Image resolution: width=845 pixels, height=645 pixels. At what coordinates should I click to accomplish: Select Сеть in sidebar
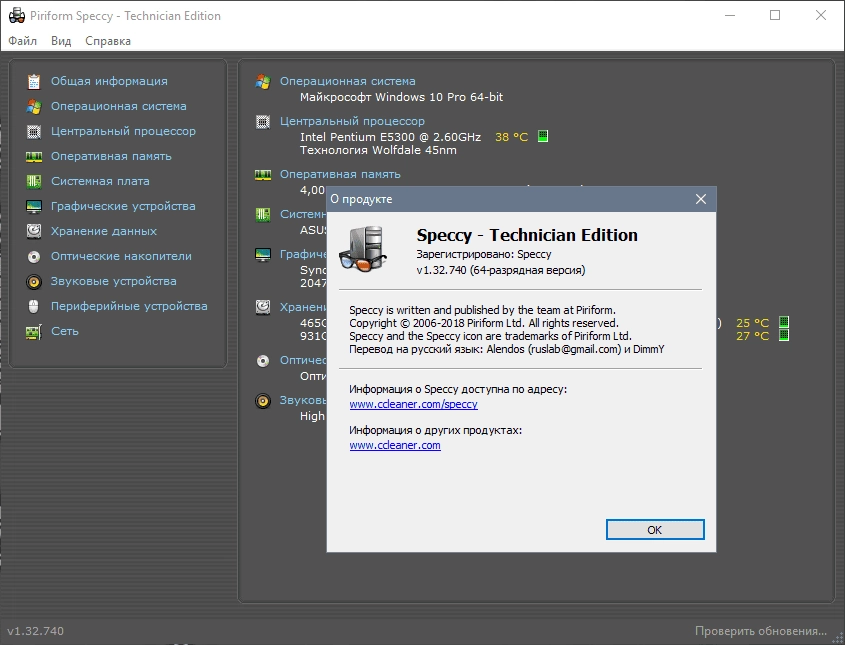point(65,331)
